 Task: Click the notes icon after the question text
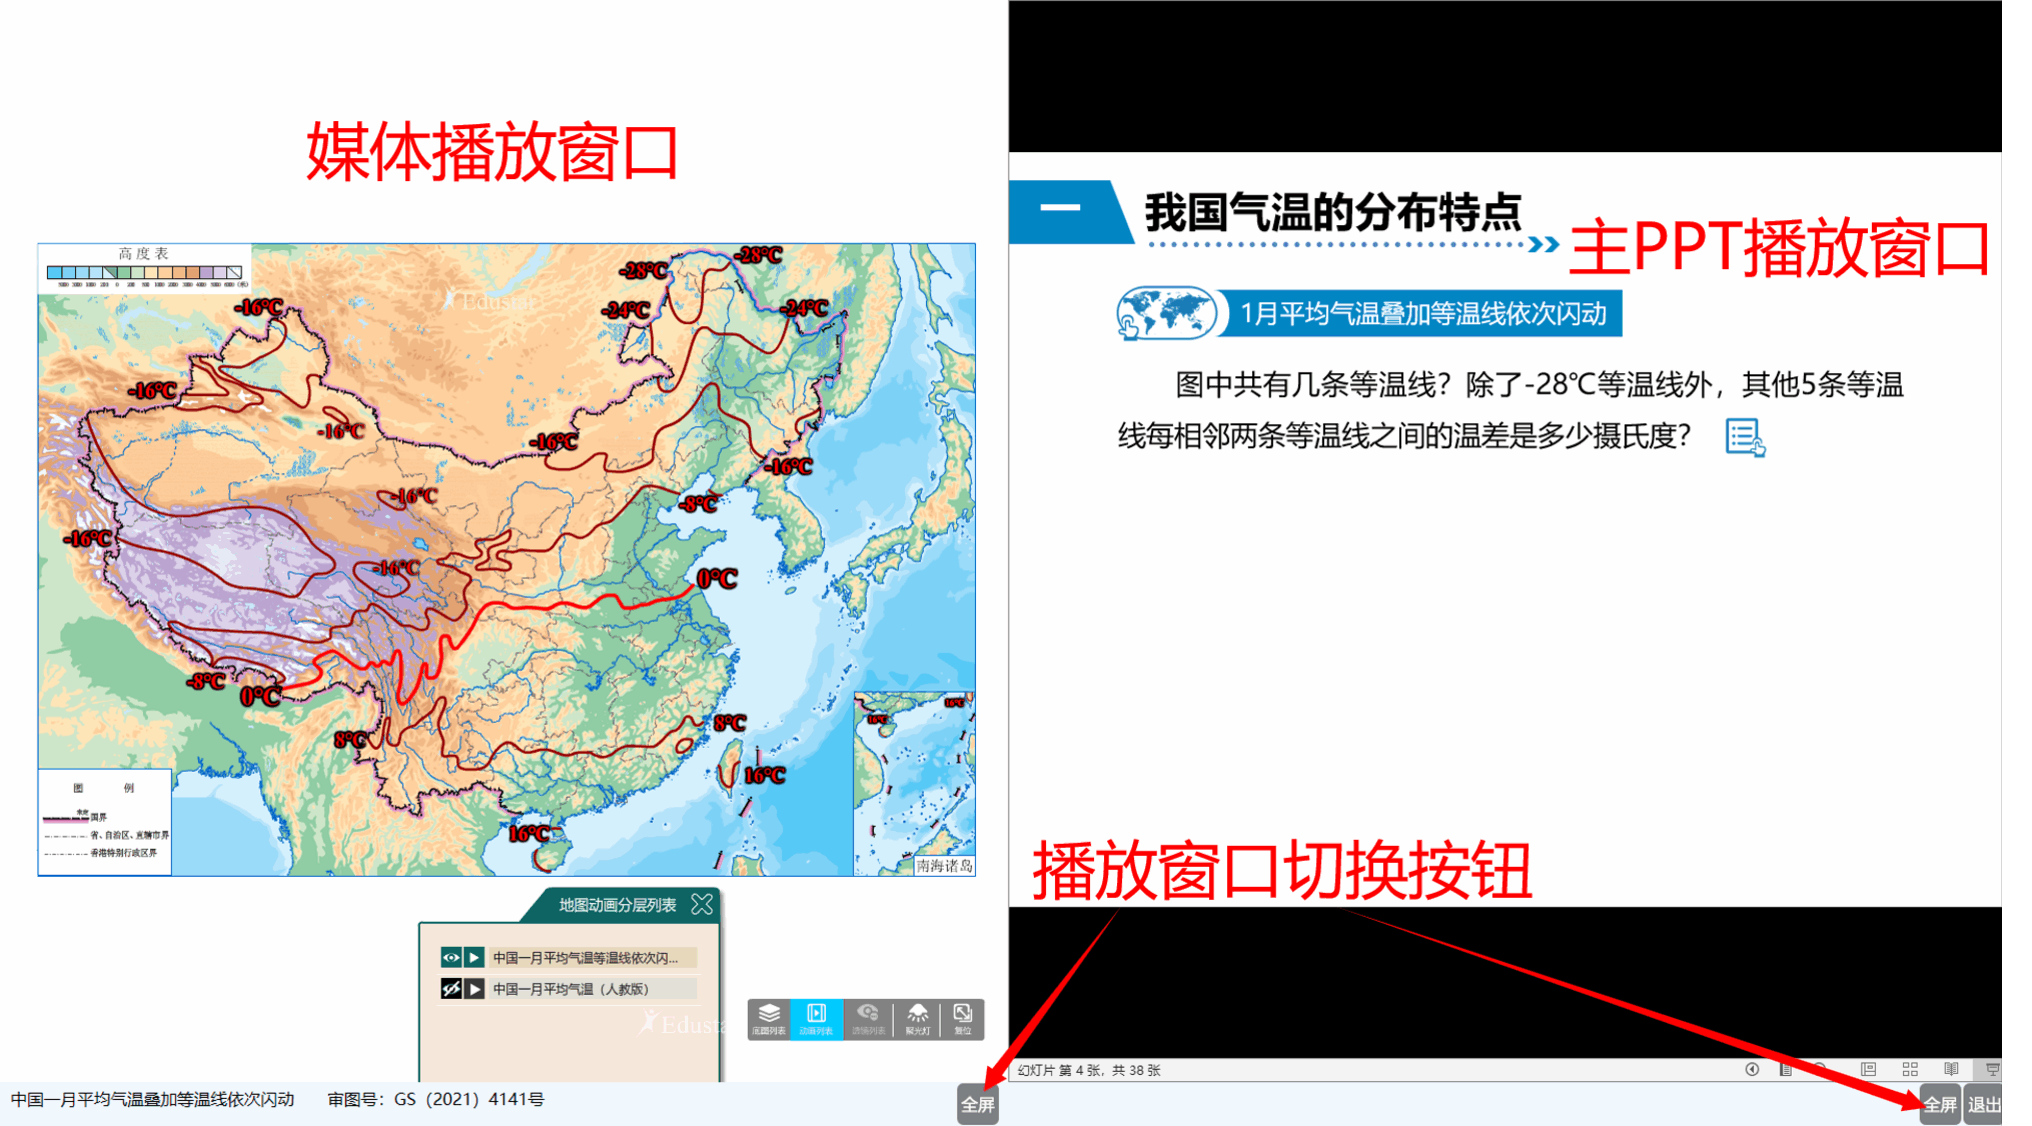[1745, 437]
